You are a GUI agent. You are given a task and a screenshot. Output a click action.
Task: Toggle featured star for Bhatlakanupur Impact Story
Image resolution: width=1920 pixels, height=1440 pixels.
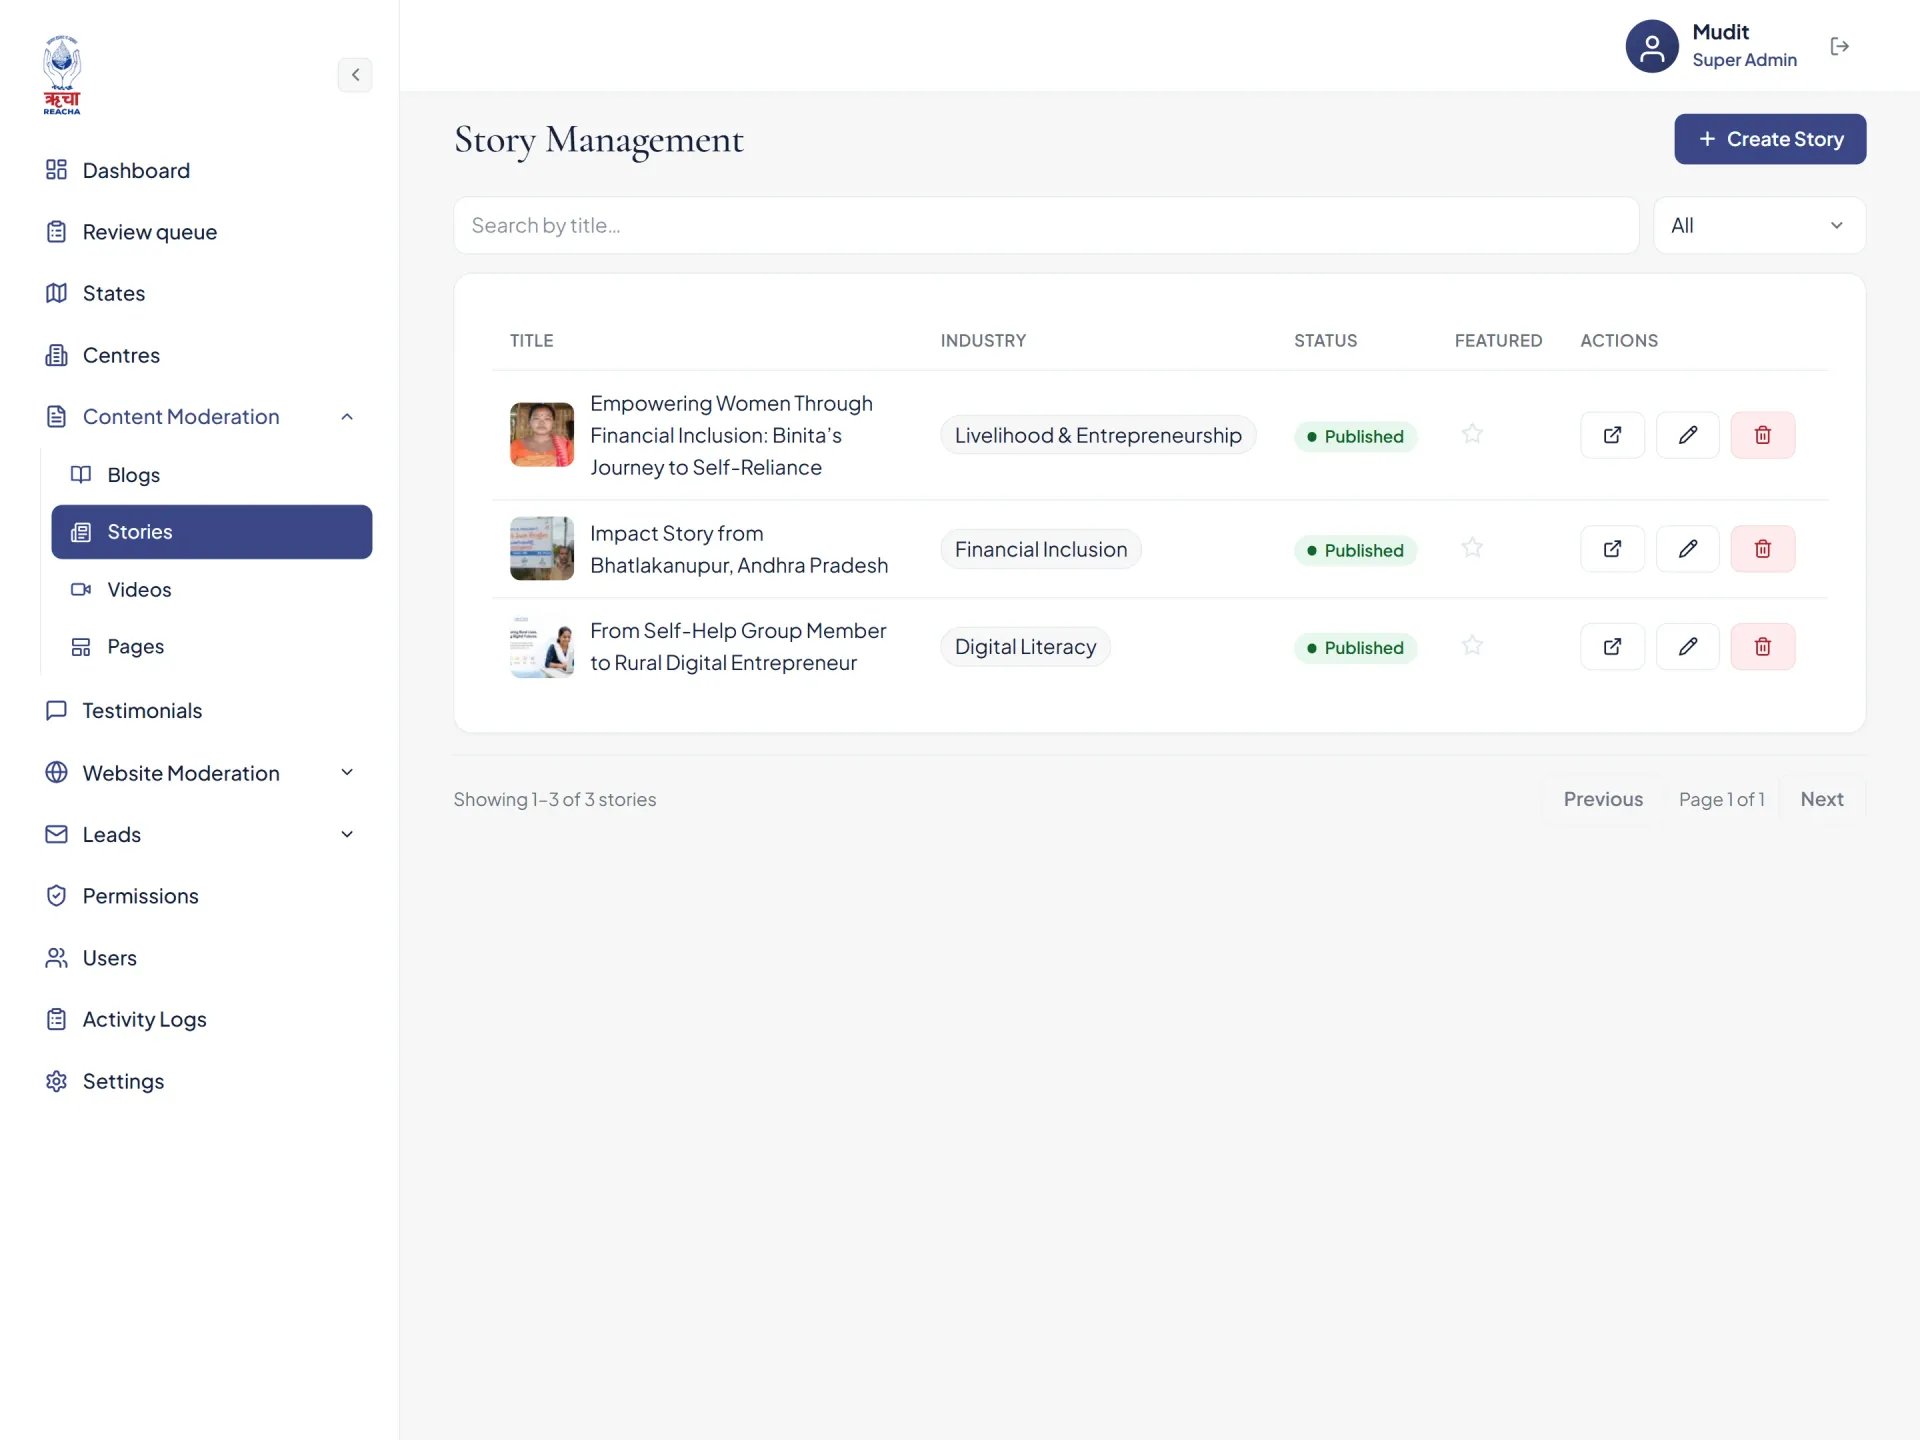click(x=1471, y=548)
